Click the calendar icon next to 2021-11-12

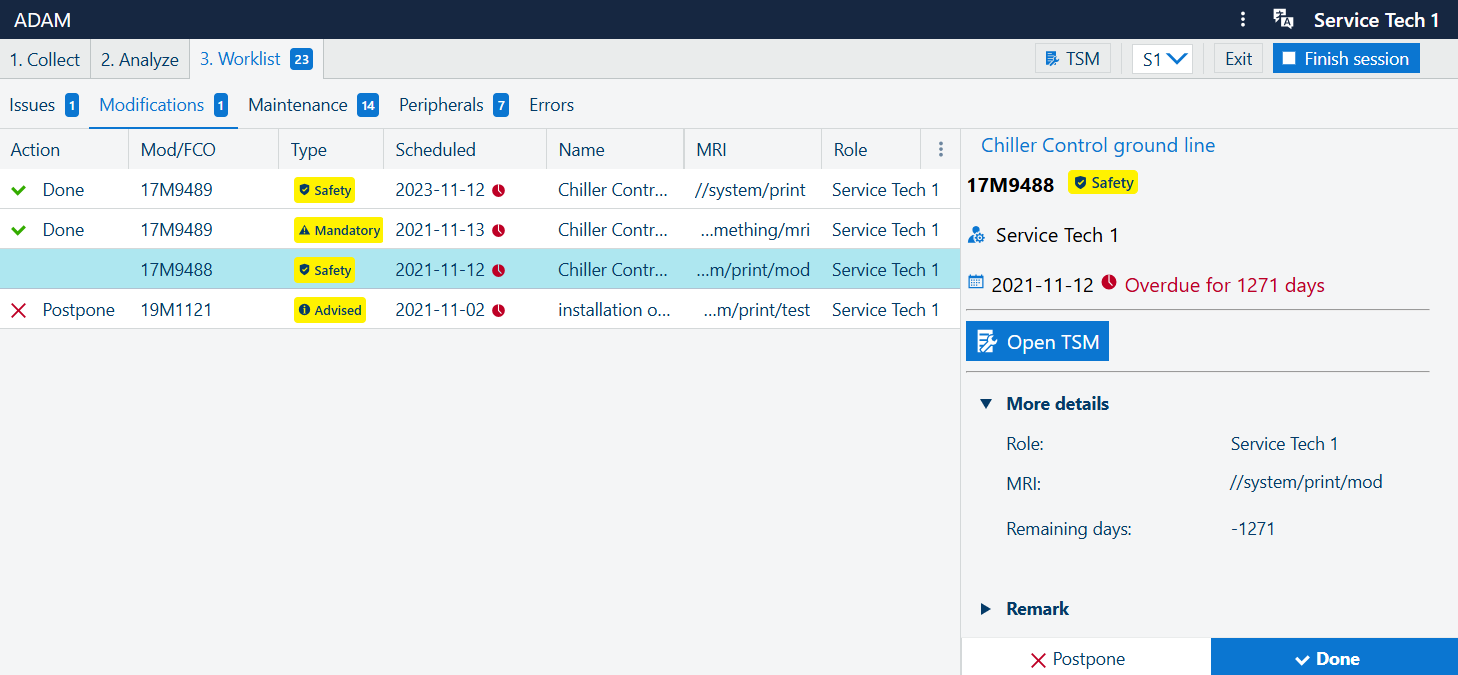[977, 284]
